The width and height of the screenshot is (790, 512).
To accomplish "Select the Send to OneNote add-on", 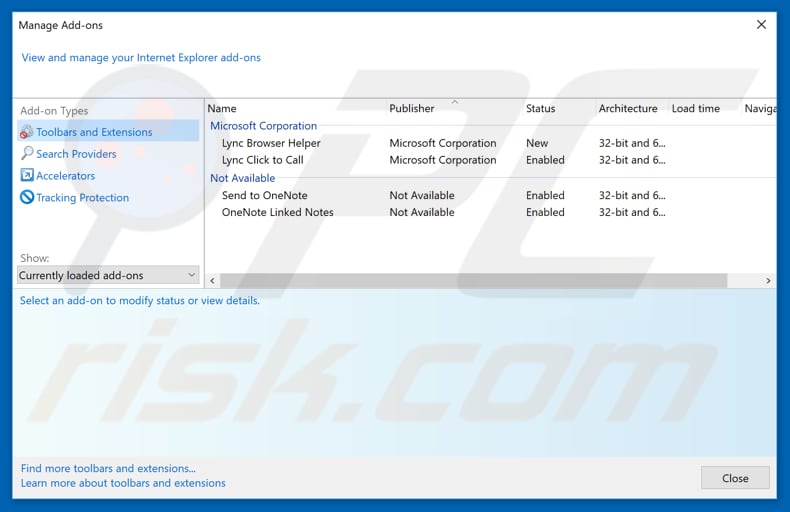I will click(265, 196).
